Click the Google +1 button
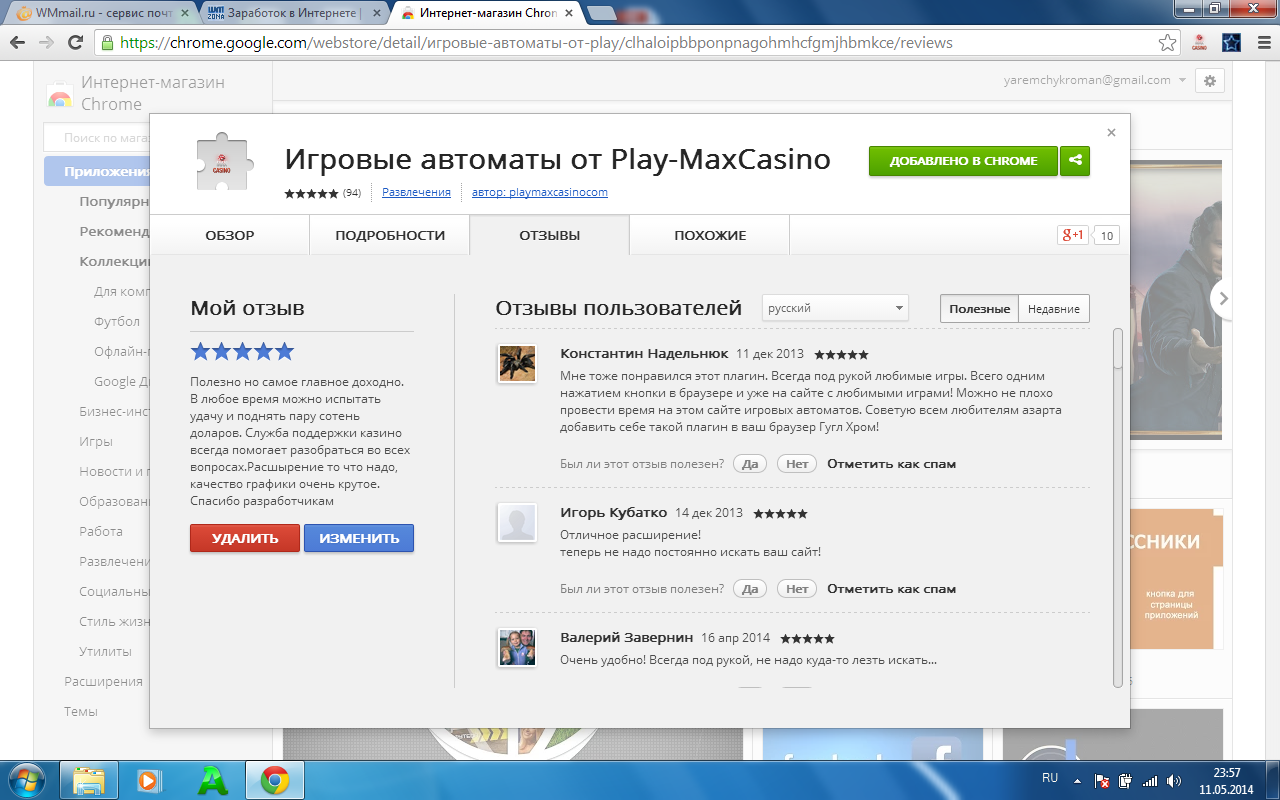This screenshot has height=800, width=1280. point(1073,235)
